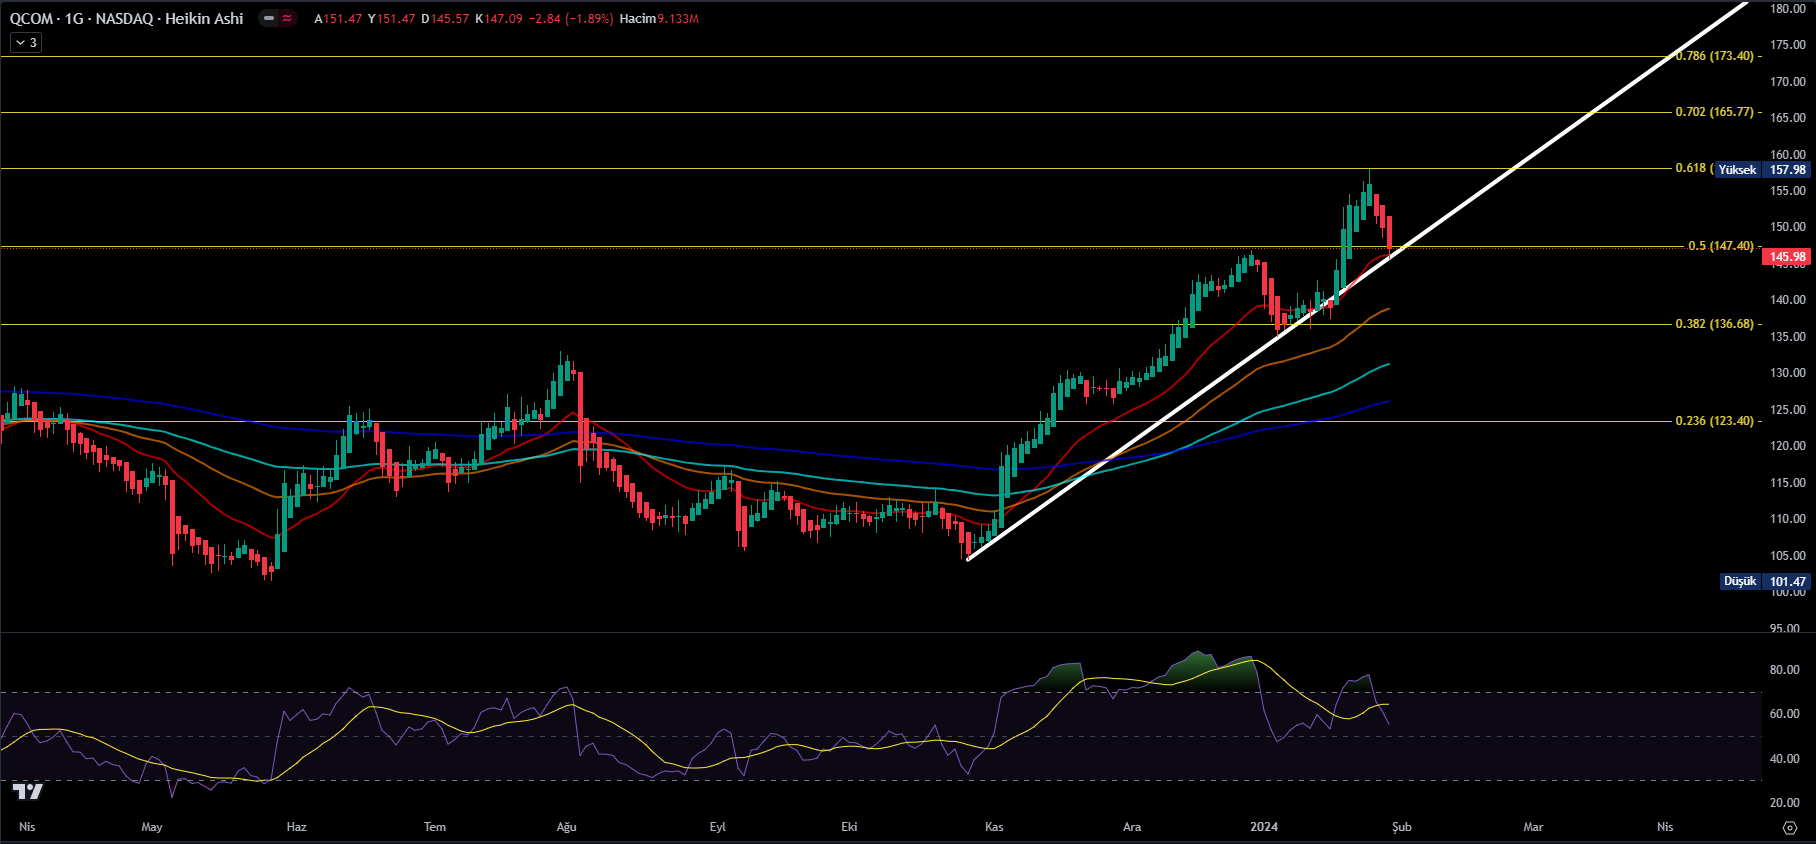The width and height of the screenshot is (1816, 844).
Task: Click the 80.00 level on RSI scale
Action: [1785, 670]
